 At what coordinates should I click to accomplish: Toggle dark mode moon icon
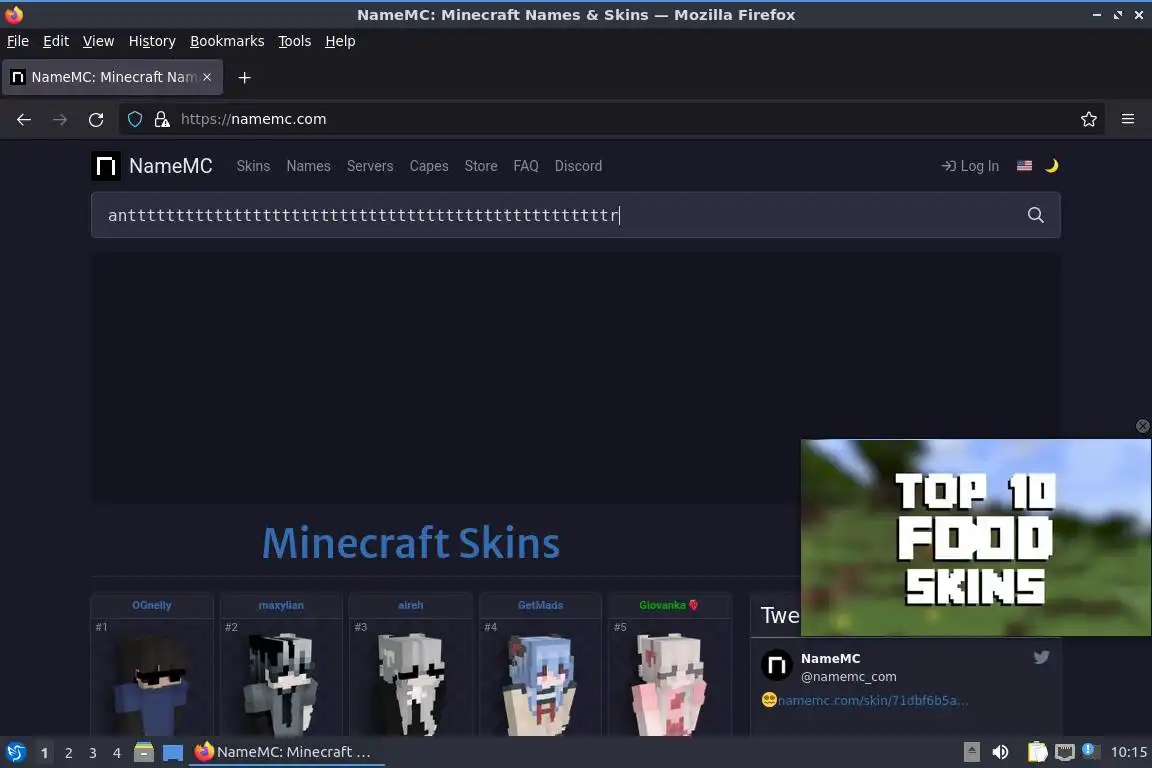(1051, 165)
